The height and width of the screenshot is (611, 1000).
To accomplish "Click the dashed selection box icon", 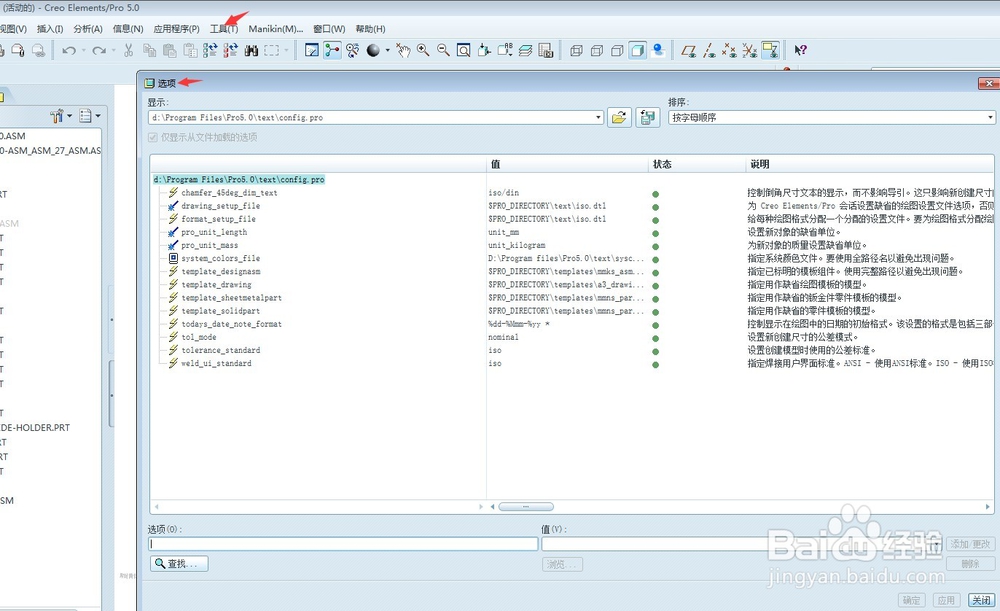I will [x=272, y=50].
